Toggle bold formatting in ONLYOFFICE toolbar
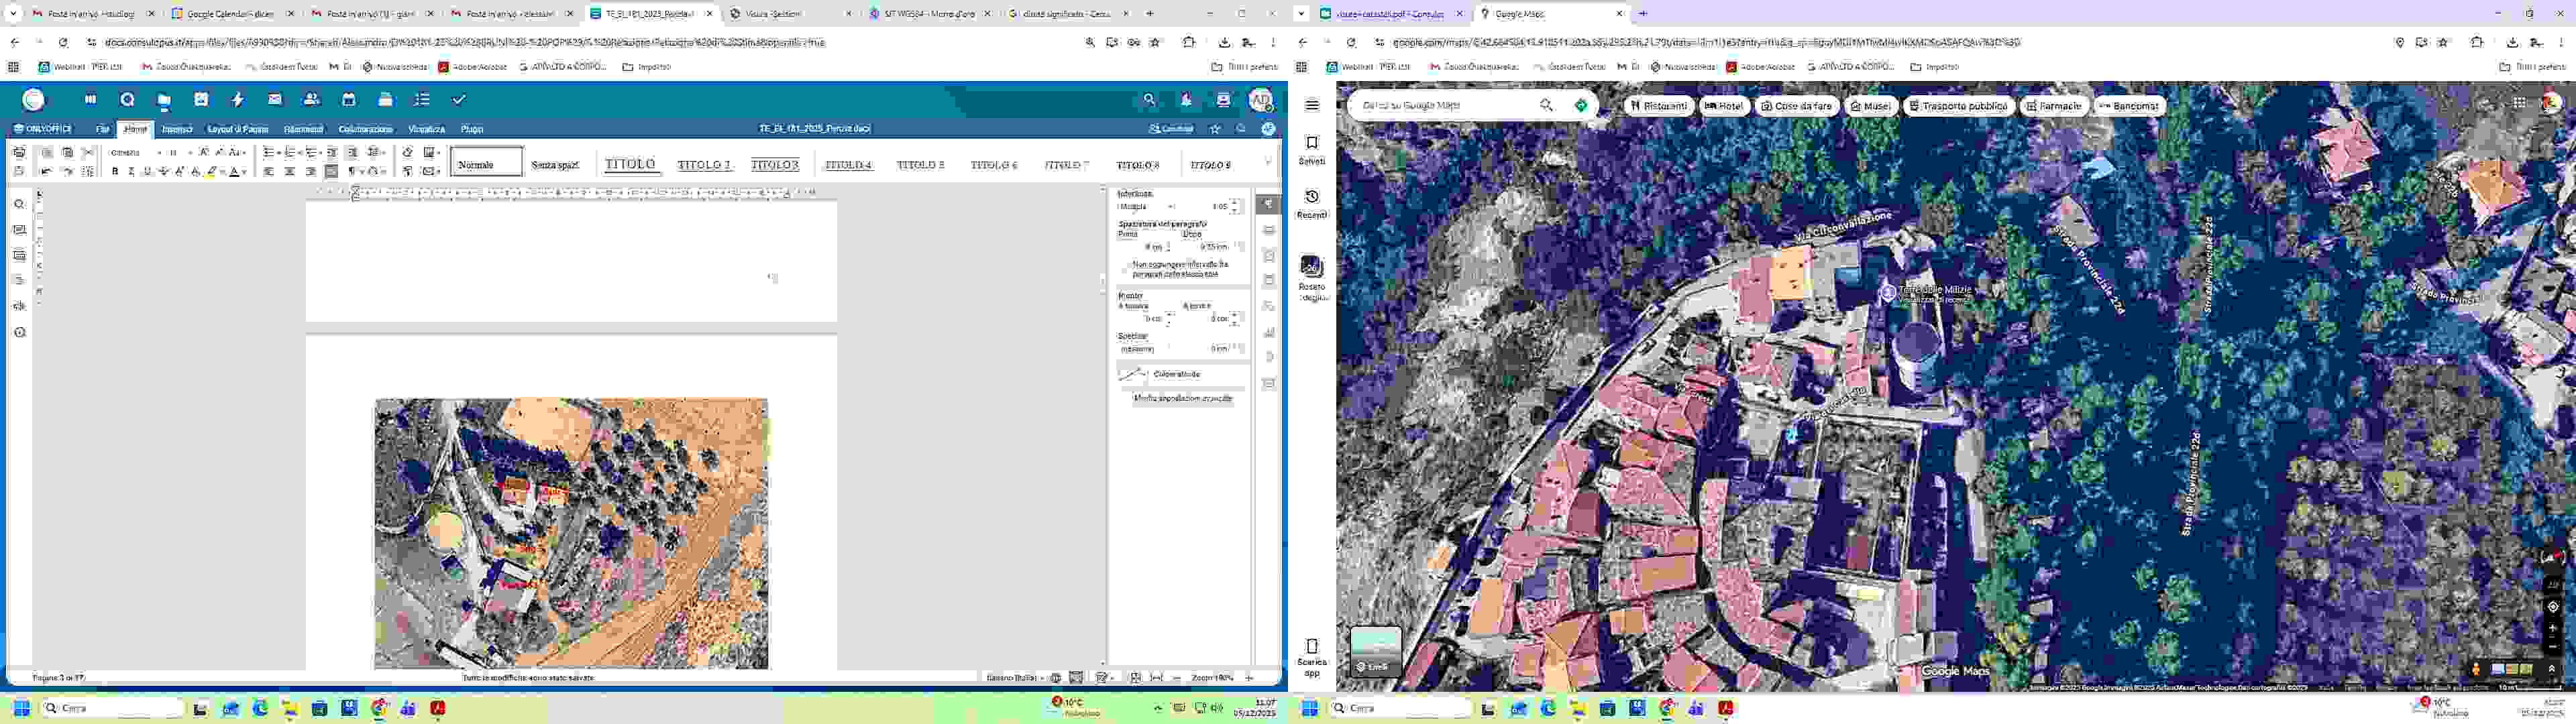The width and height of the screenshot is (2576, 724). (115, 172)
